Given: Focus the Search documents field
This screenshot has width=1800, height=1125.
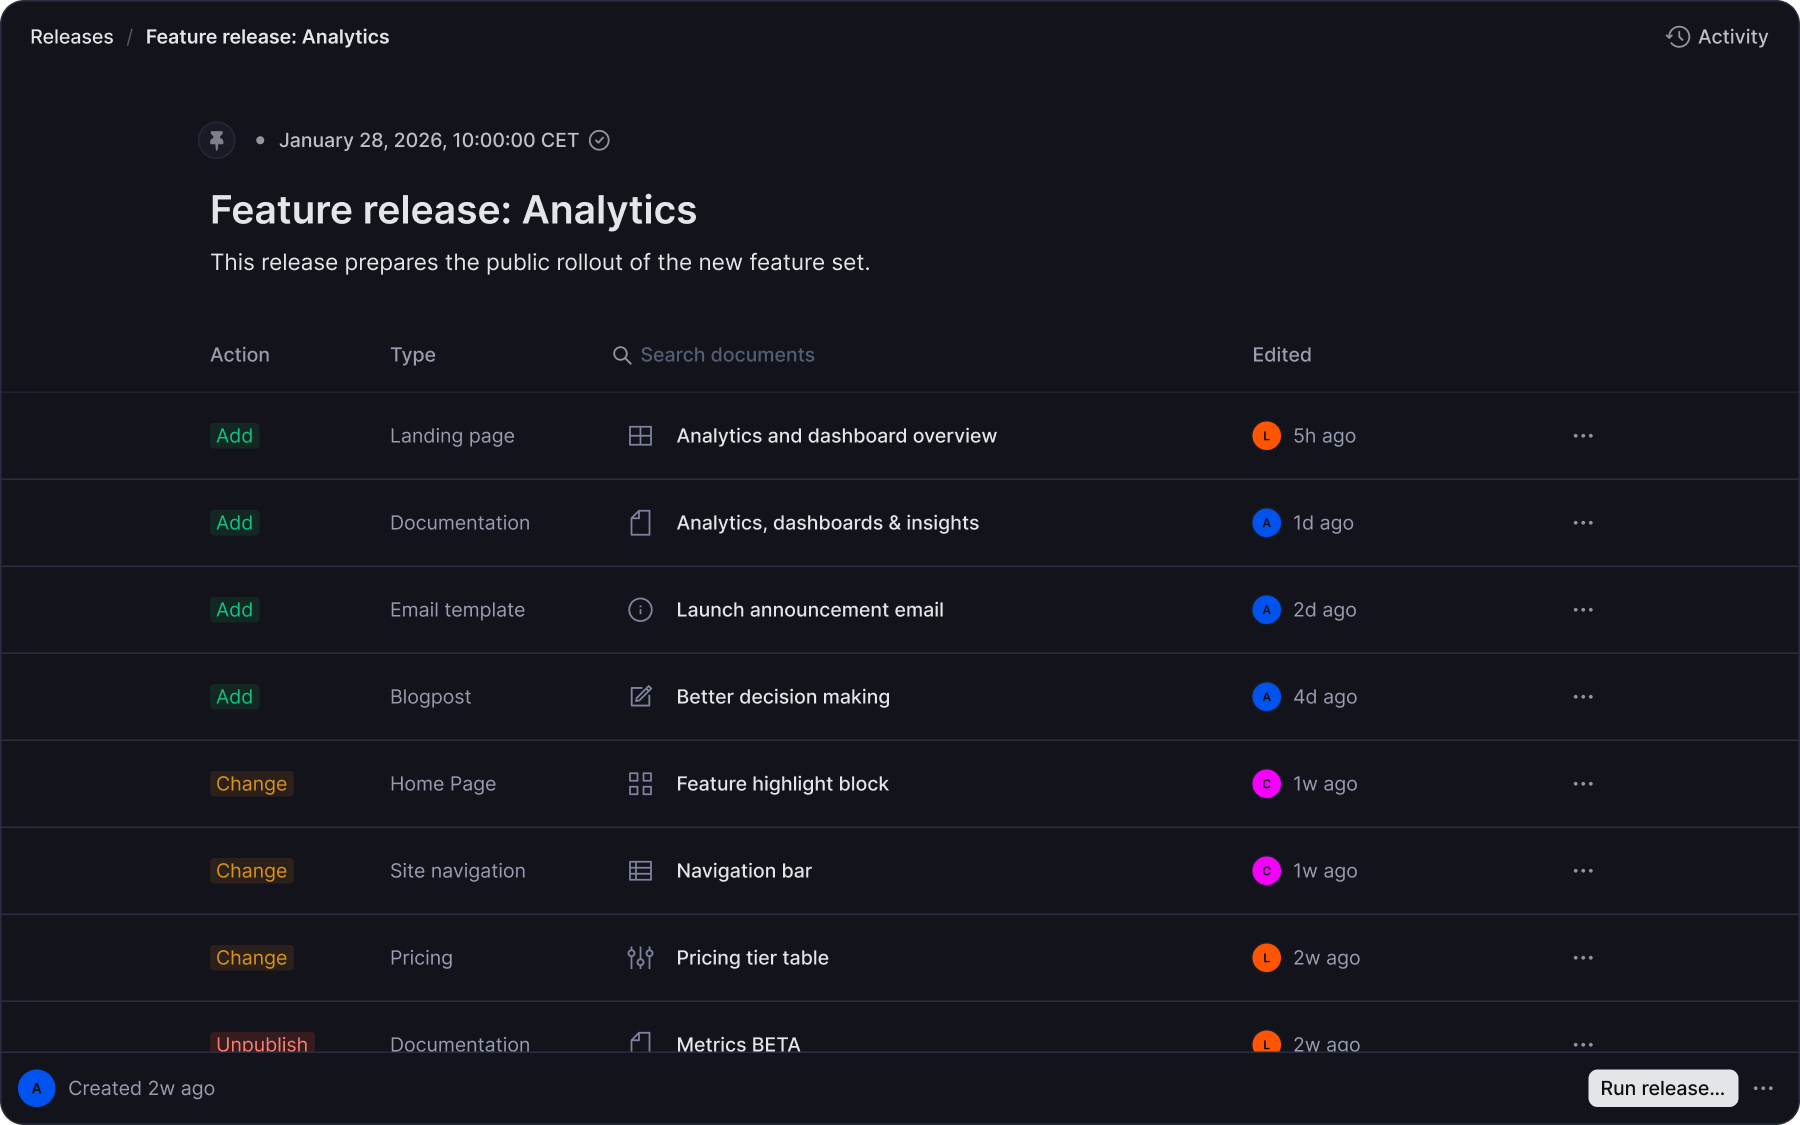Looking at the screenshot, I should pyautogui.click(x=727, y=355).
